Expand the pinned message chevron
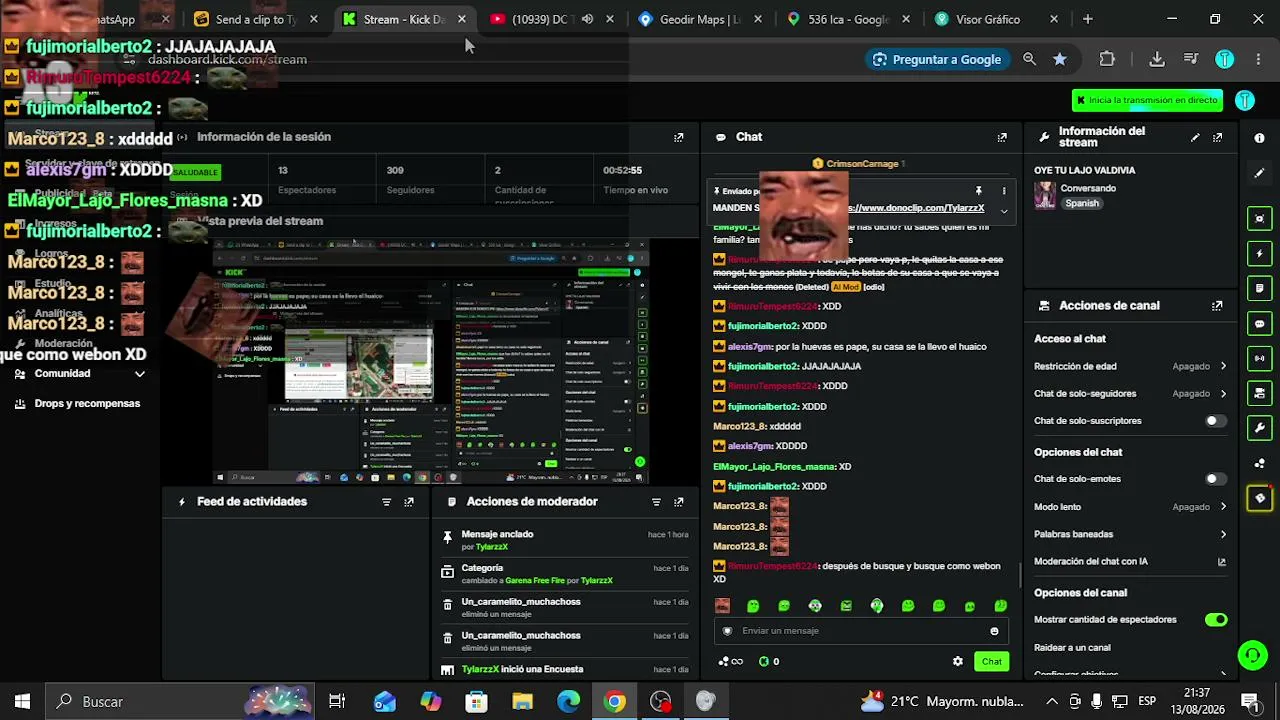Image resolution: width=1280 pixels, height=720 pixels. [x=1004, y=210]
